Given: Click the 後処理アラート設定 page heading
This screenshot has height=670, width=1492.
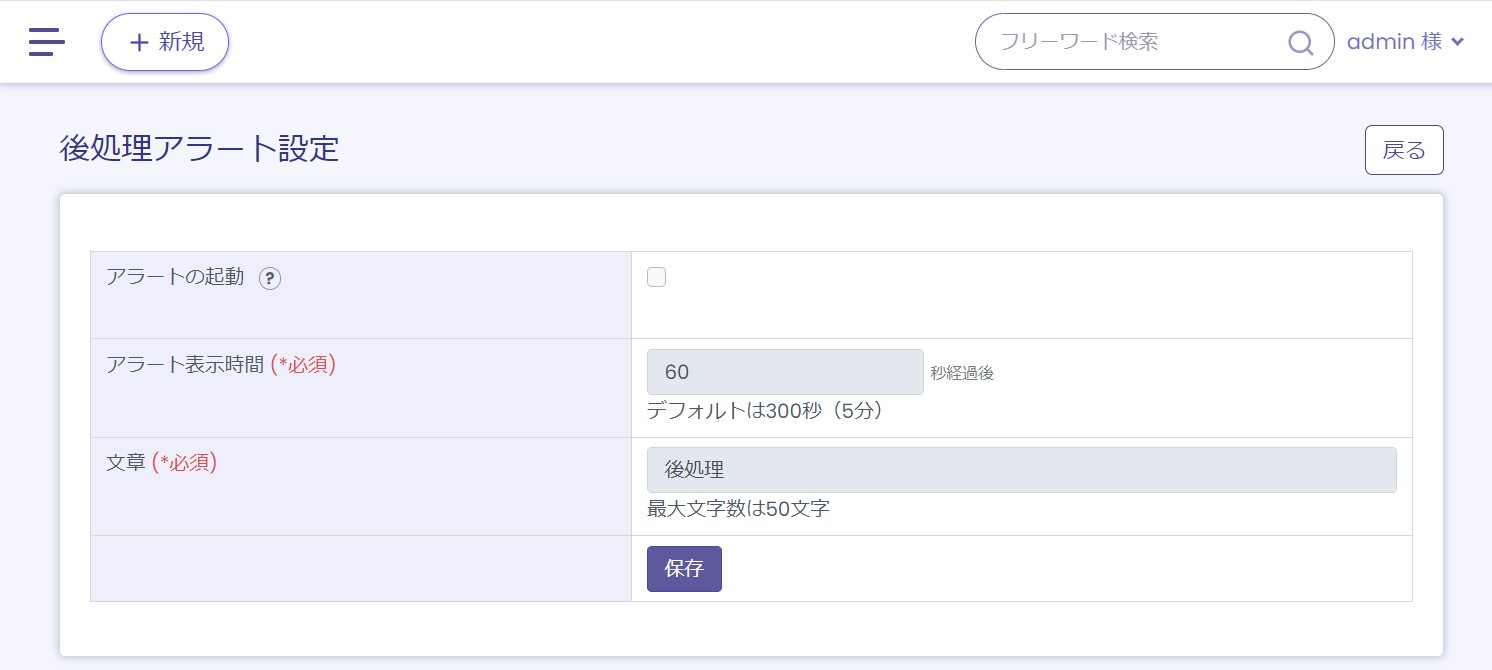Looking at the screenshot, I should click(199, 149).
